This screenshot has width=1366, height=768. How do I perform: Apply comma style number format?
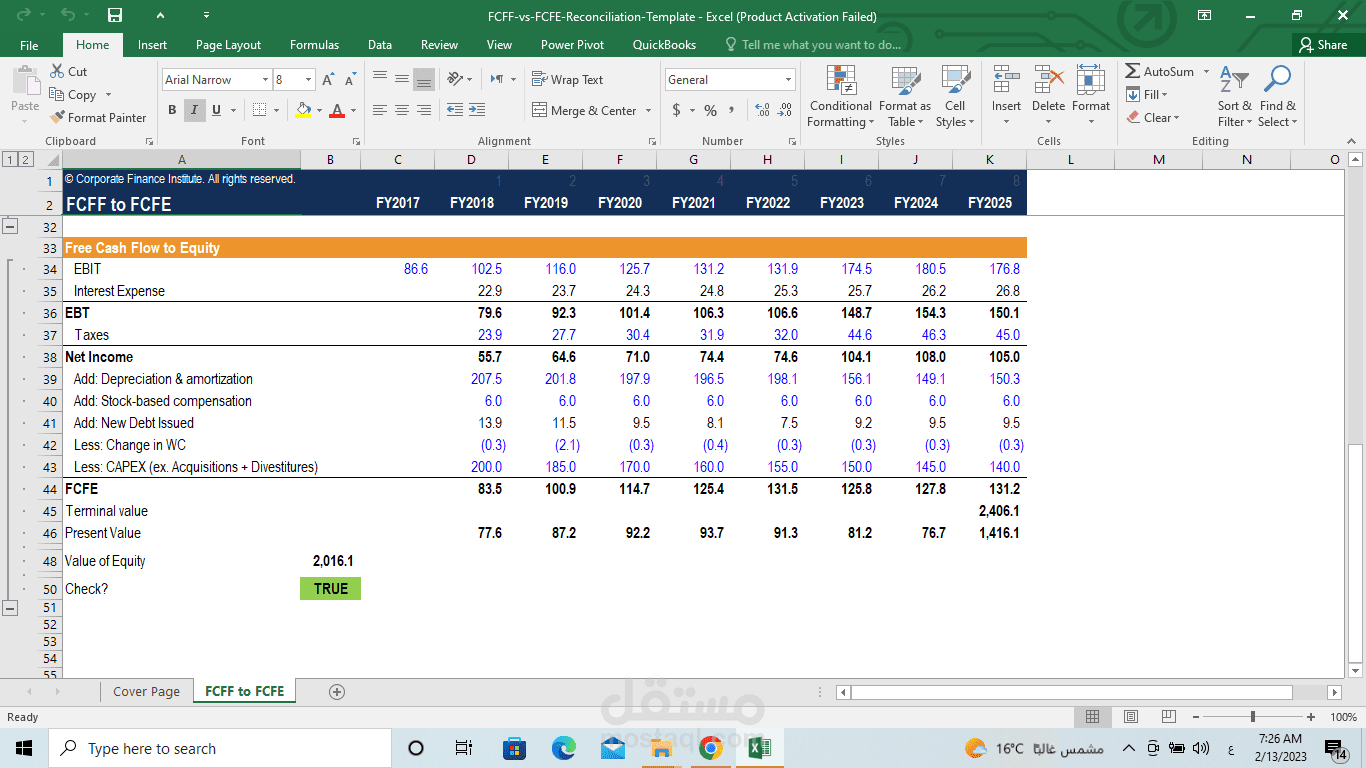[731, 110]
